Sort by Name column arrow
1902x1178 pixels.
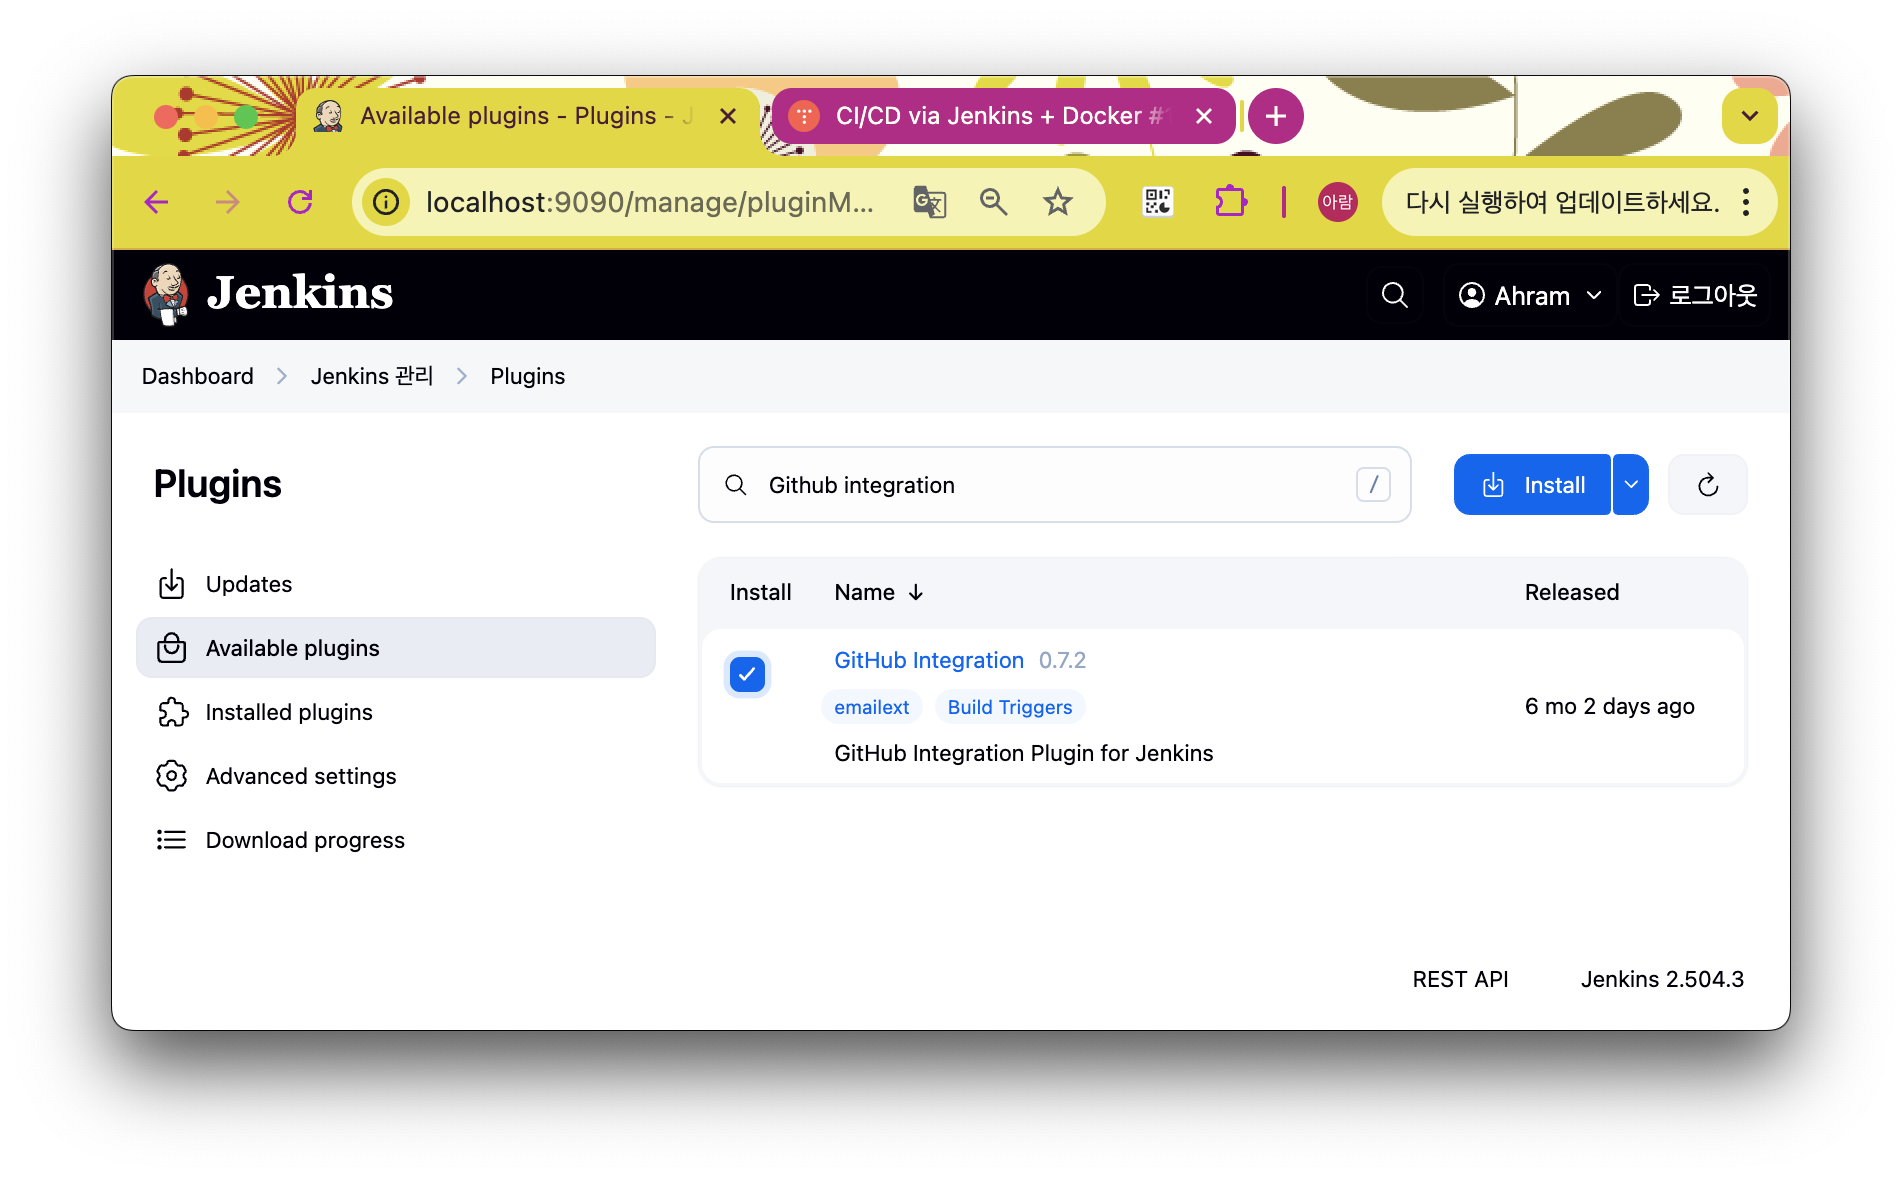point(916,592)
